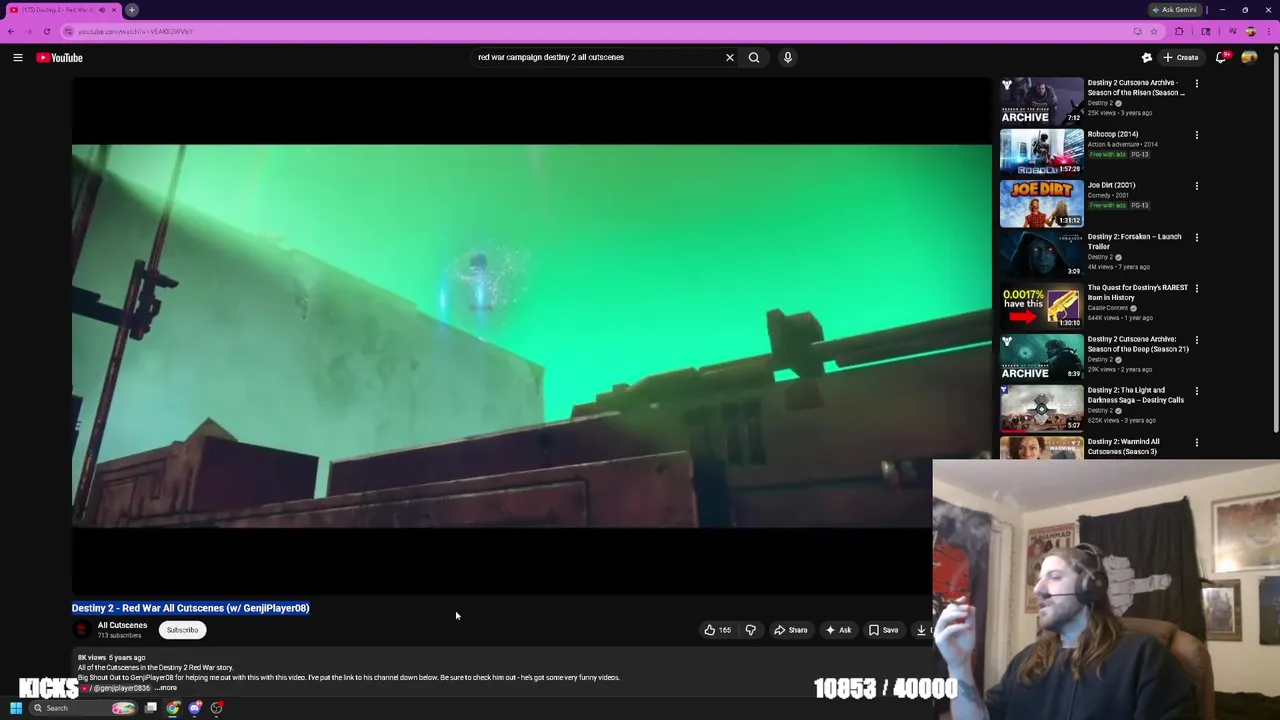Open the @genjiplayer0836 channel link
Screen dimensions: 1280x720
coord(121,688)
